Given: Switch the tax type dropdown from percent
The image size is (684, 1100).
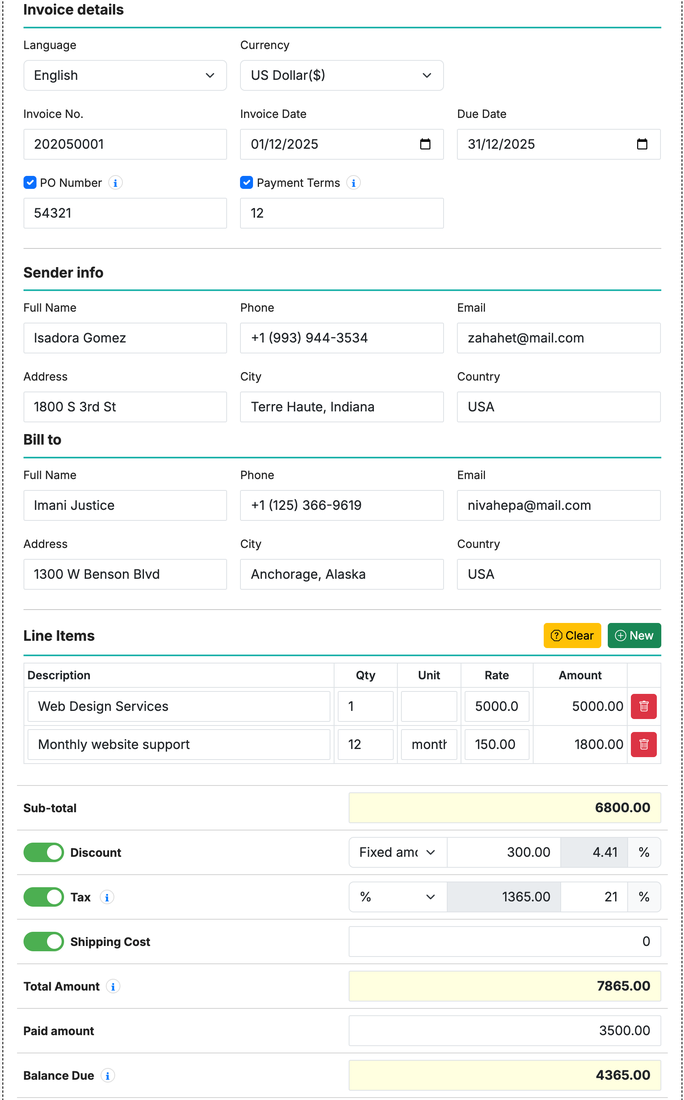Looking at the screenshot, I should point(397,897).
